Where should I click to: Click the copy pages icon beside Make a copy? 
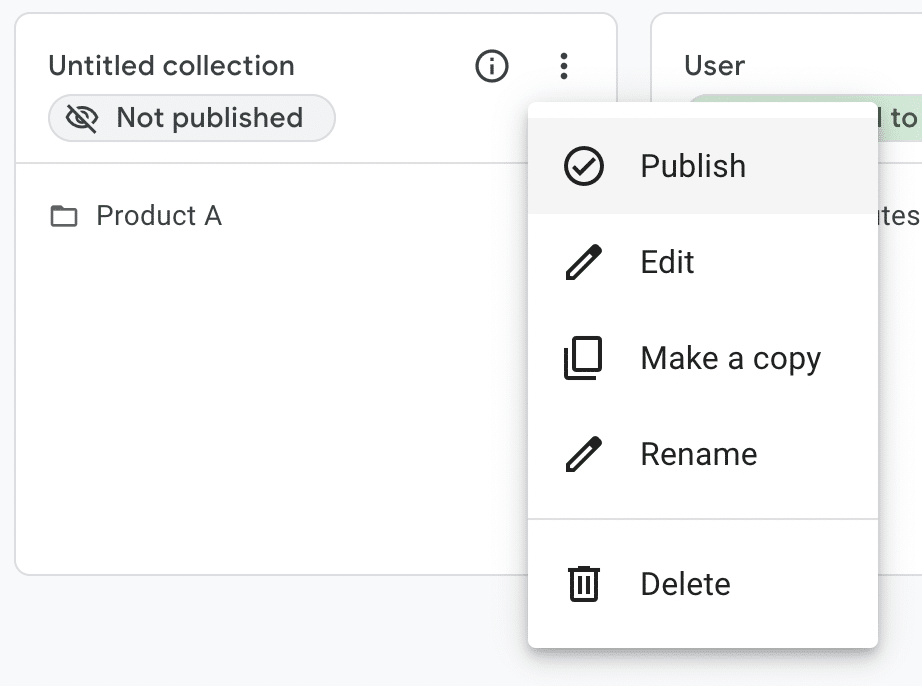tap(584, 358)
